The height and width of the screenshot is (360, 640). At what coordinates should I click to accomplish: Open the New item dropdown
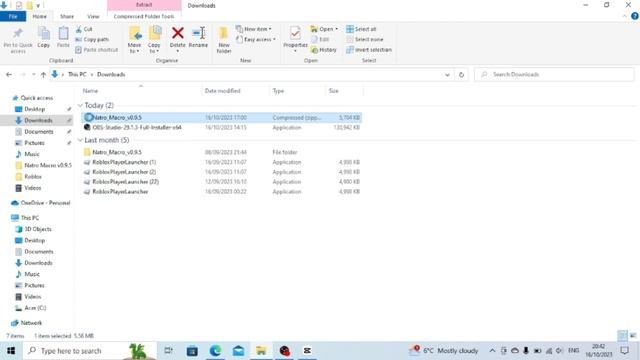pyautogui.click(x=253, y=29)
